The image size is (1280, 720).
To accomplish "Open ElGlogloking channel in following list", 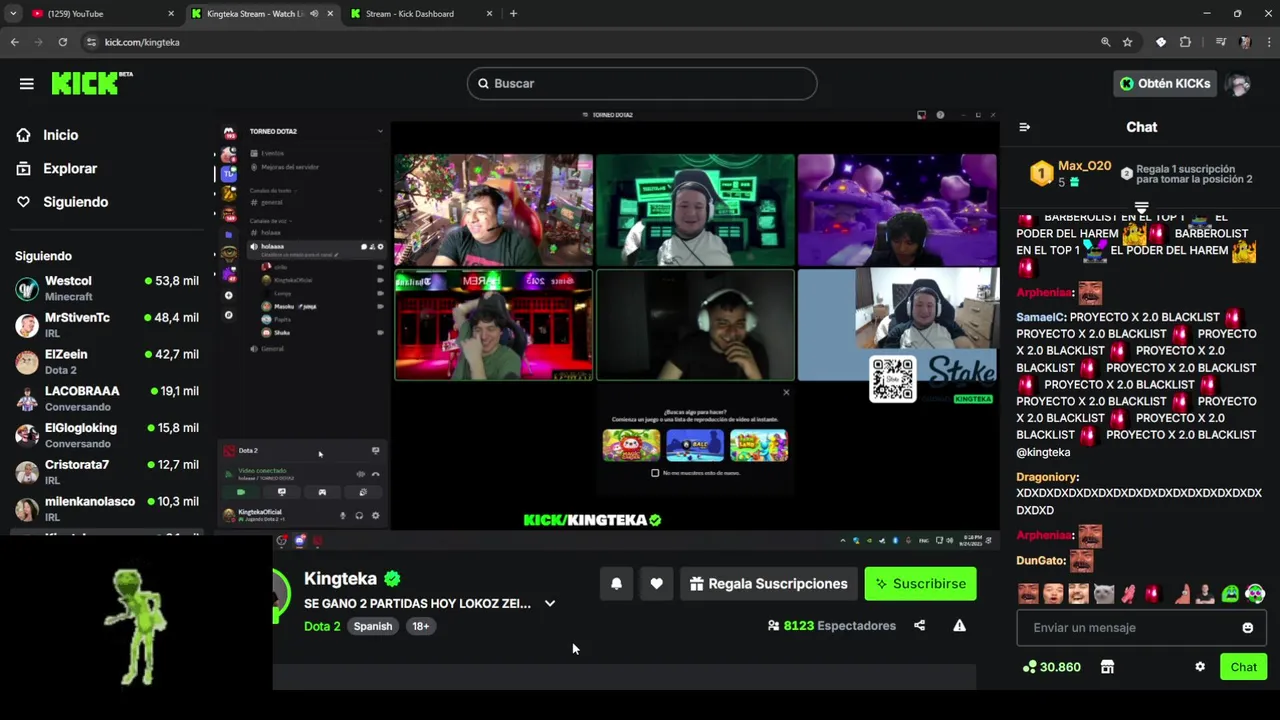I will click(x=107, y=435).
